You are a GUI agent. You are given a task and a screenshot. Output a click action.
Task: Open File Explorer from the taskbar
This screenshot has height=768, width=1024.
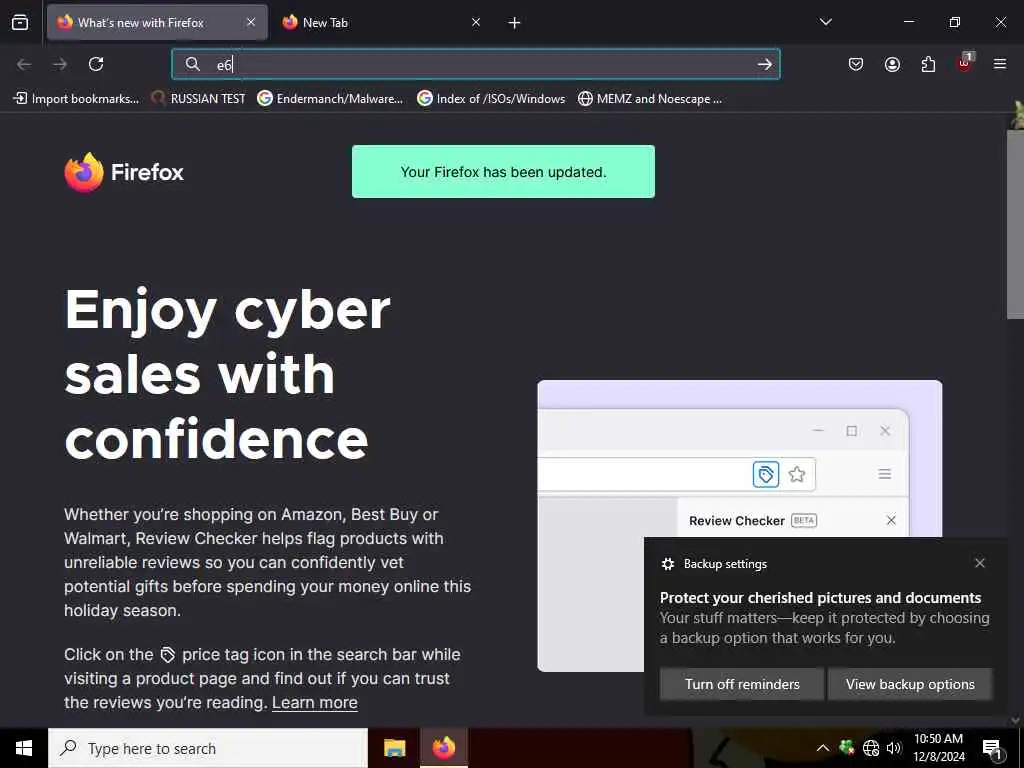394,748
